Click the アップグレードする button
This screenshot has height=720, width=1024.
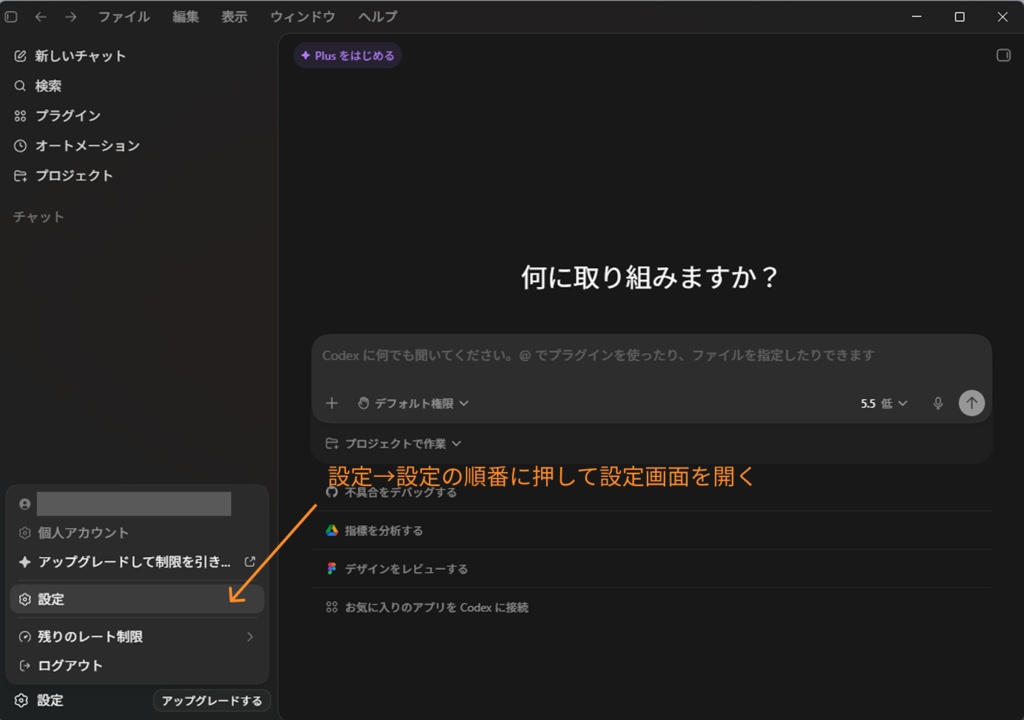[x=212, y=700]
